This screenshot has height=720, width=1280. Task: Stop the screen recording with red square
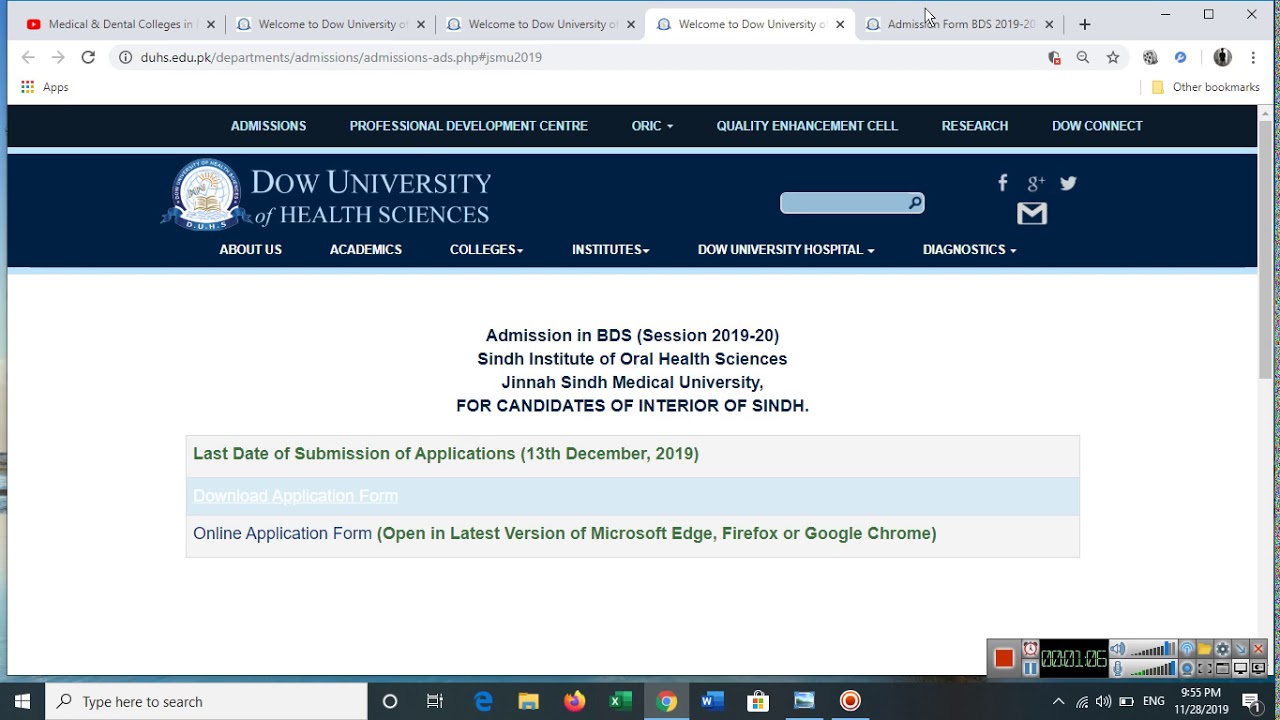(x=1004, y=658)
